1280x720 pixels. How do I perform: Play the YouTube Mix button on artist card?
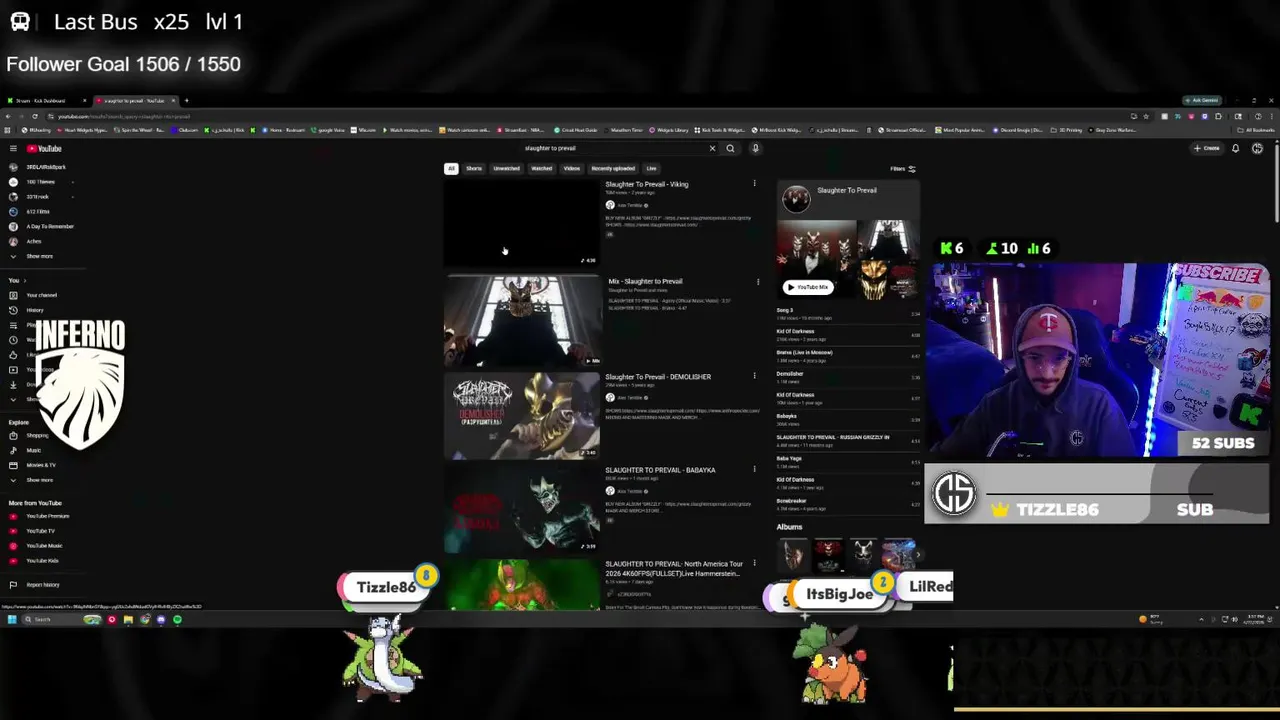(808, 288)
